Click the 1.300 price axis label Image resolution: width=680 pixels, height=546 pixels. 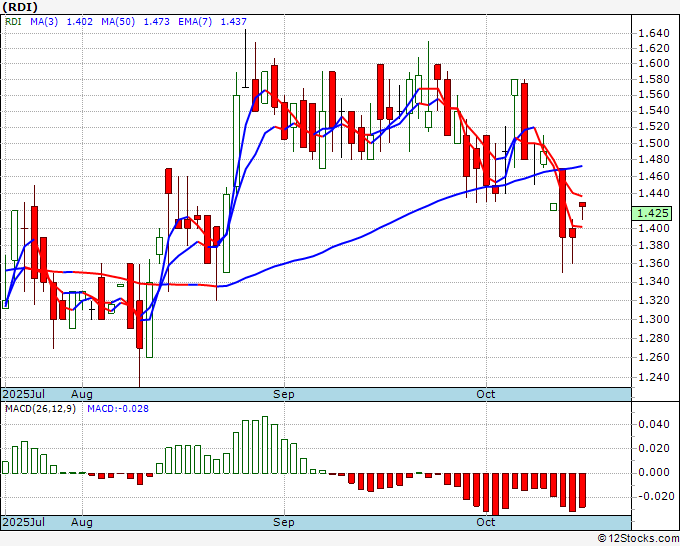point(654,319)
